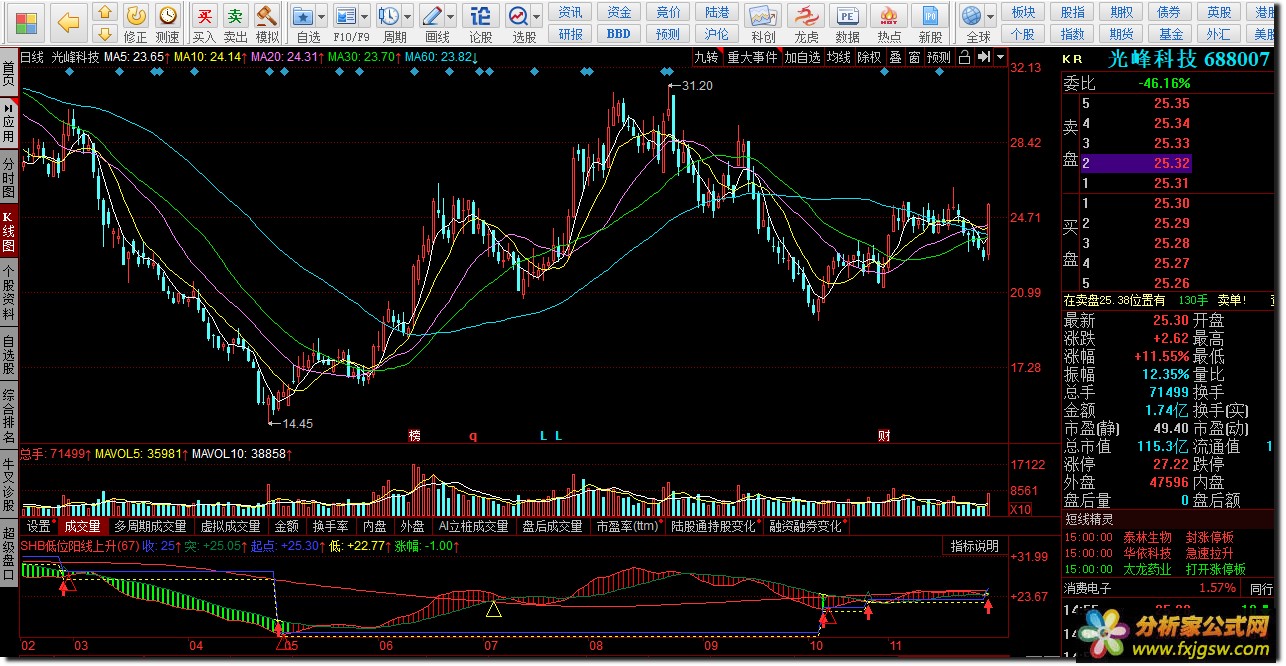Open the 模拟 gavel simulation icon
The height and width of the screenshot is (666, 1286).
click(x=267, y=15)
